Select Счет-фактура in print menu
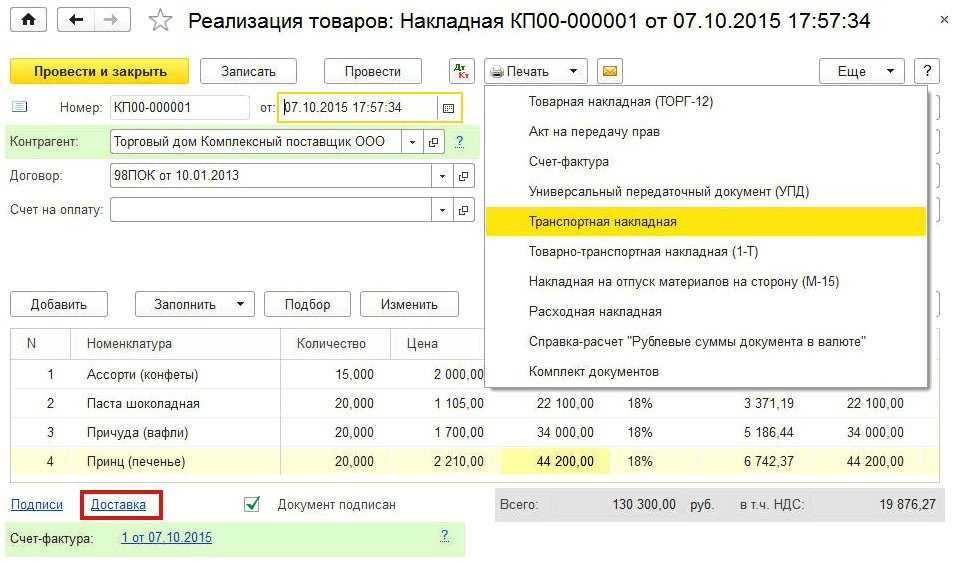The image size is (953, 563). pyautogui.click(x=569, y=162)
